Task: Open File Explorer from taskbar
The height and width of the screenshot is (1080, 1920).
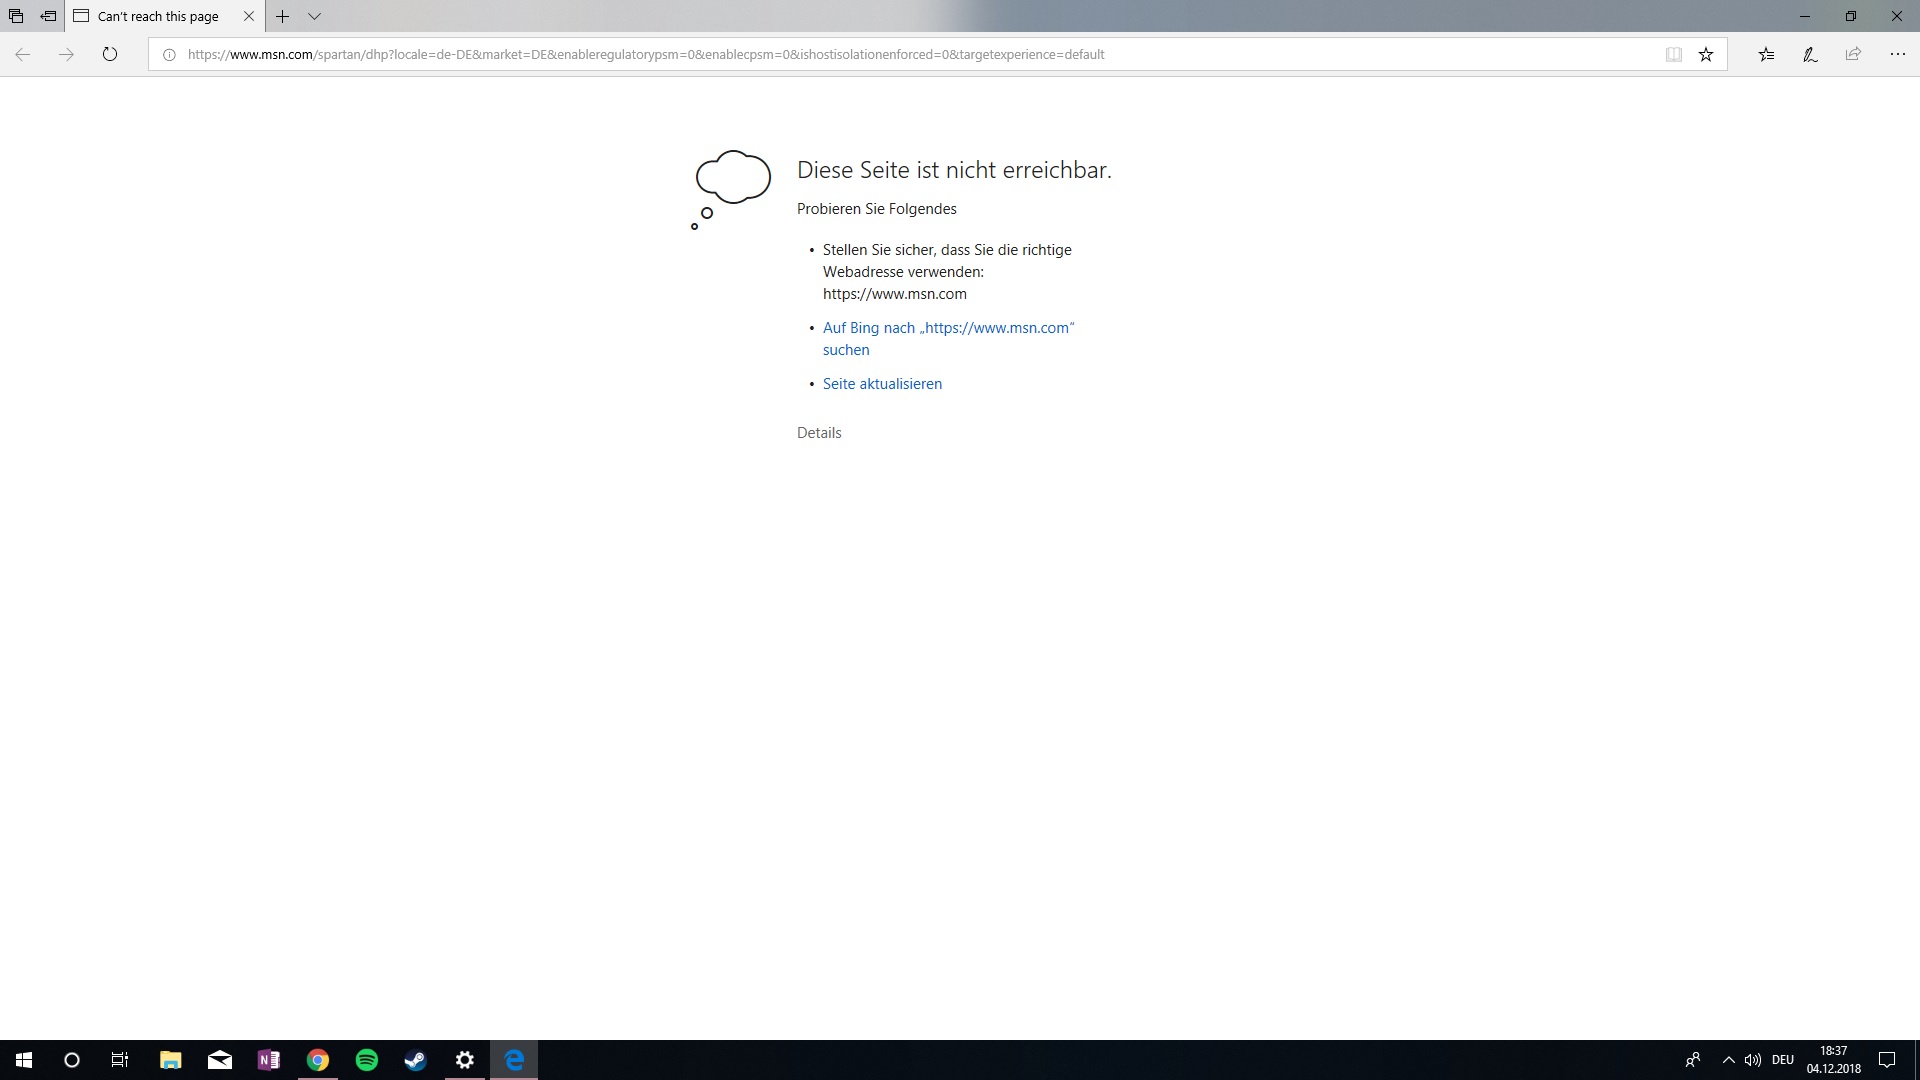Action: pos(171,1060)
